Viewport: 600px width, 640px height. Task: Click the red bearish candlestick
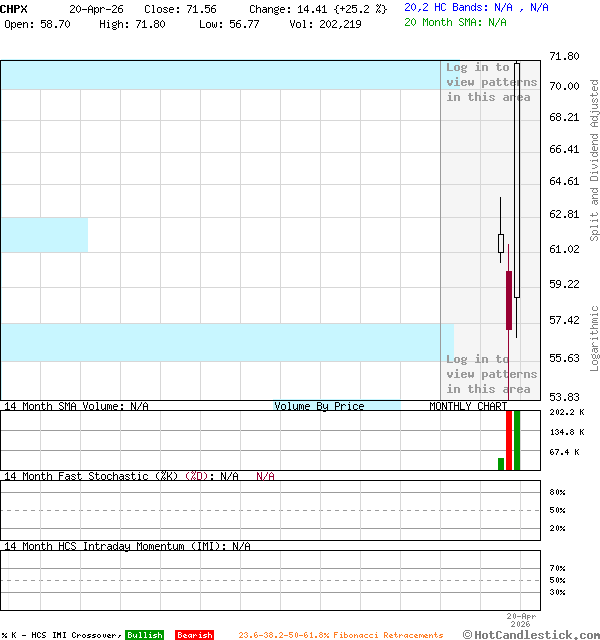click(x=509, y=300)
